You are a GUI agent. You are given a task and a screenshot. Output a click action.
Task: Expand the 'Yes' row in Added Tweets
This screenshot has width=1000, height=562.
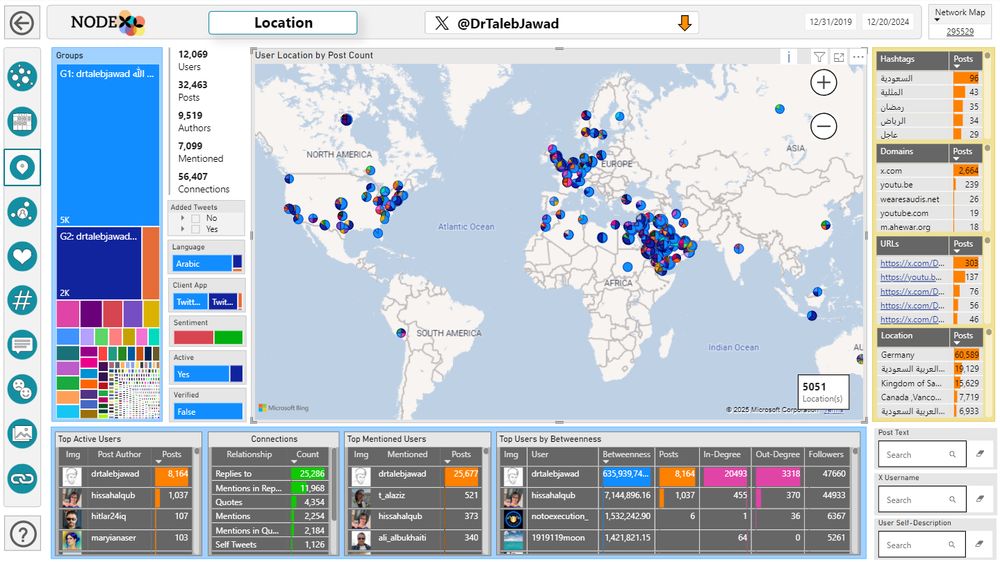[x=182, y=229]
